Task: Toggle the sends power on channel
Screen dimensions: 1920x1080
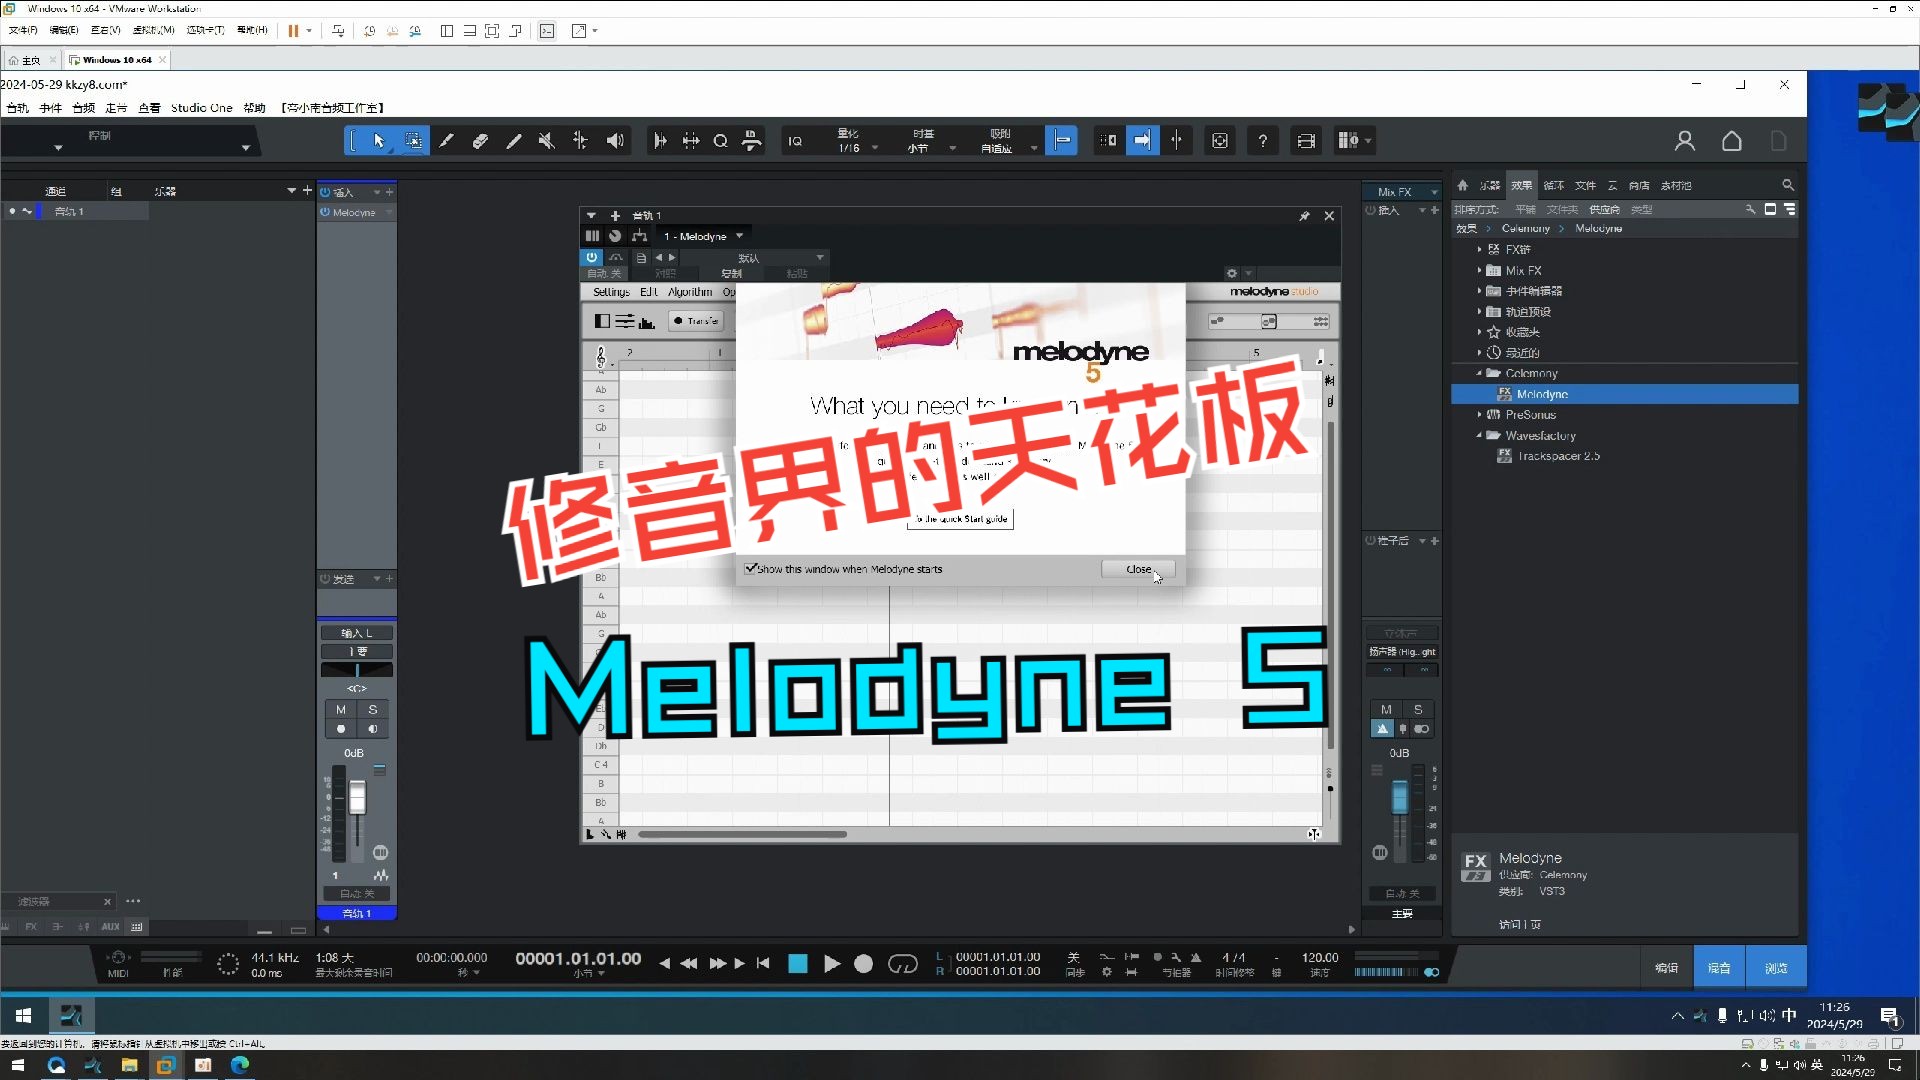Action: [325, 579]
